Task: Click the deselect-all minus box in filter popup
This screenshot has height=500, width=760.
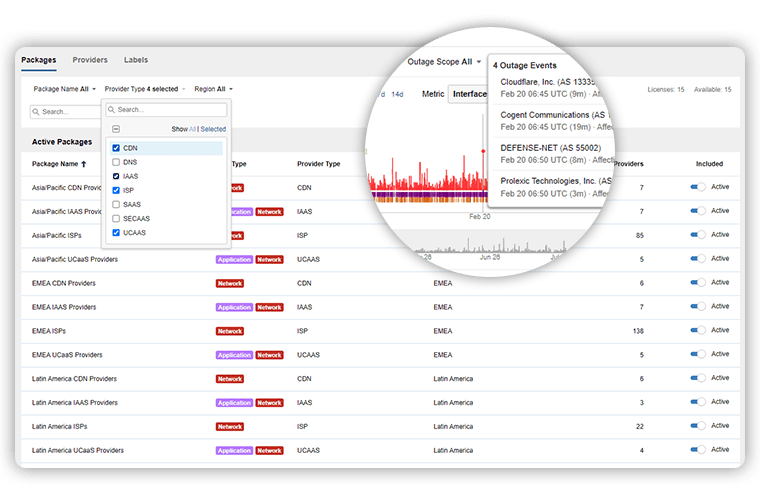Action: [x=116, y=129]
